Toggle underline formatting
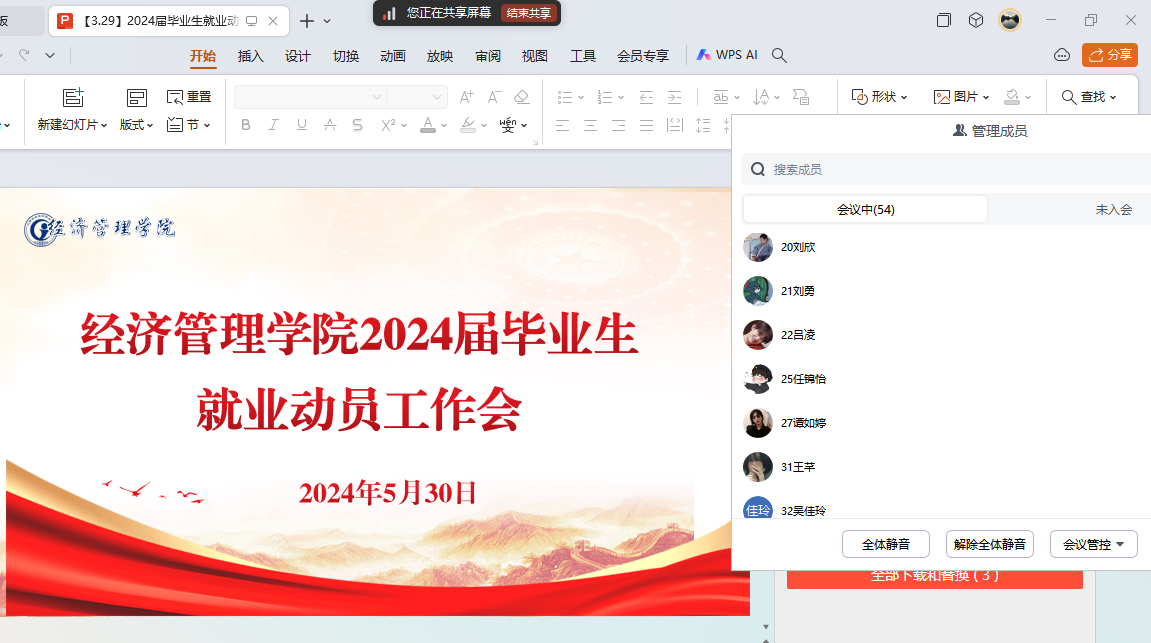This screenshot has height=643, width=1151. point(302,125)
